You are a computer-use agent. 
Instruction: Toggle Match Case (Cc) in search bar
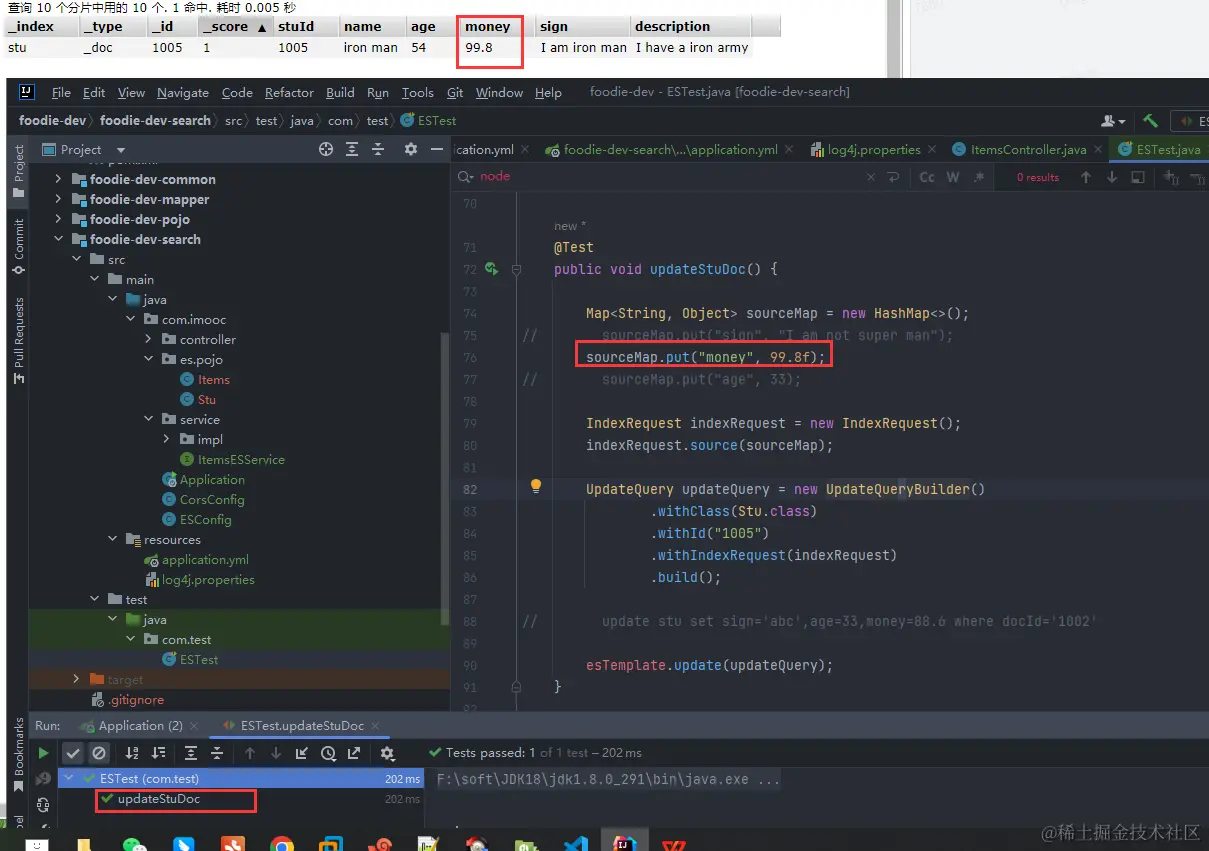[x=927, y=177]
